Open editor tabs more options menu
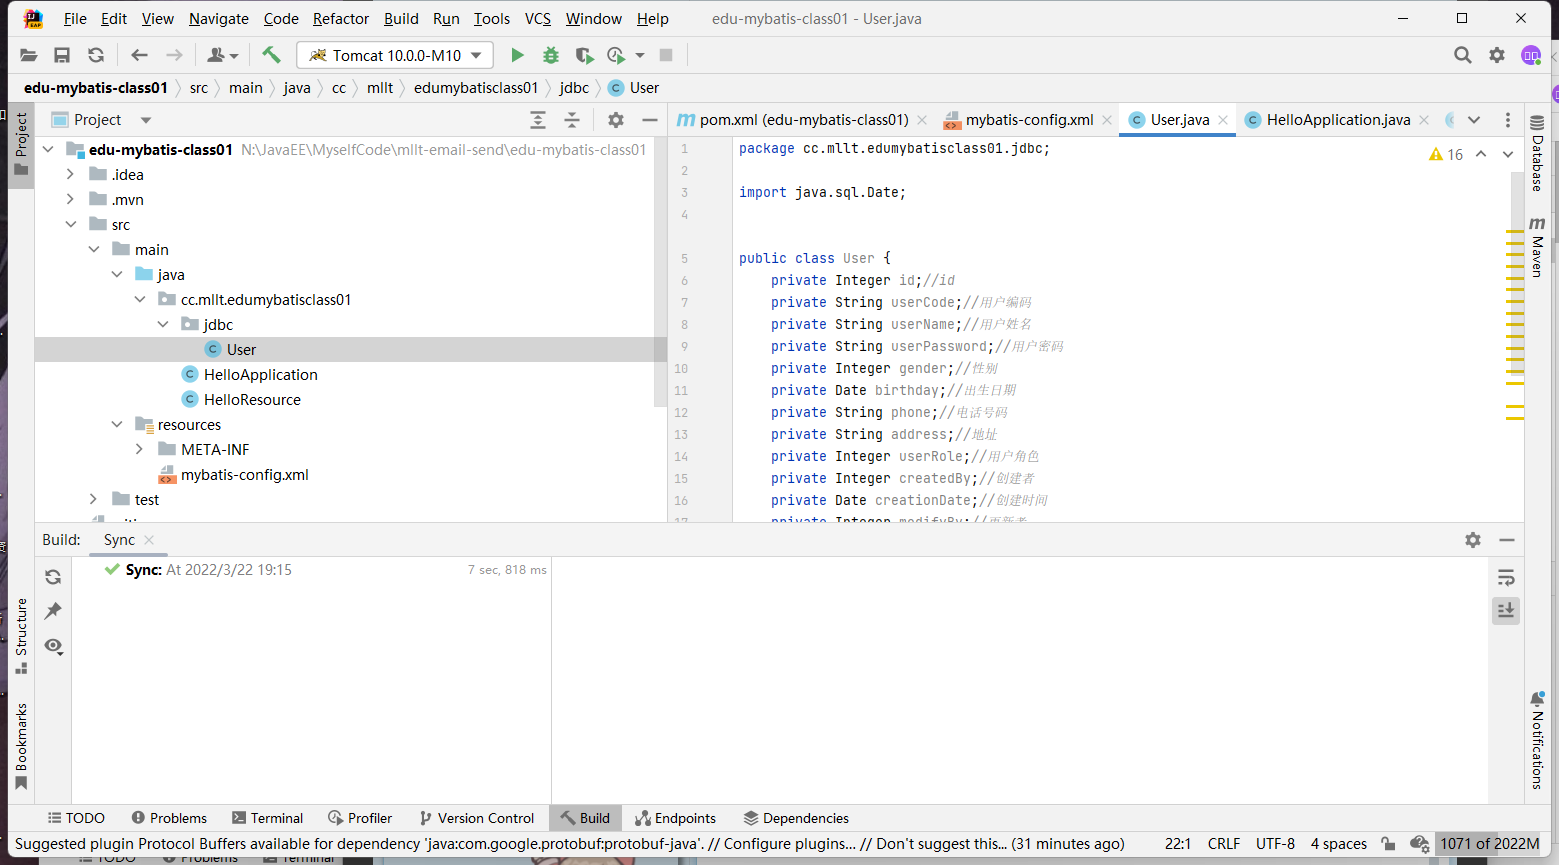 pyautogui.click(x=1508, y=120)
